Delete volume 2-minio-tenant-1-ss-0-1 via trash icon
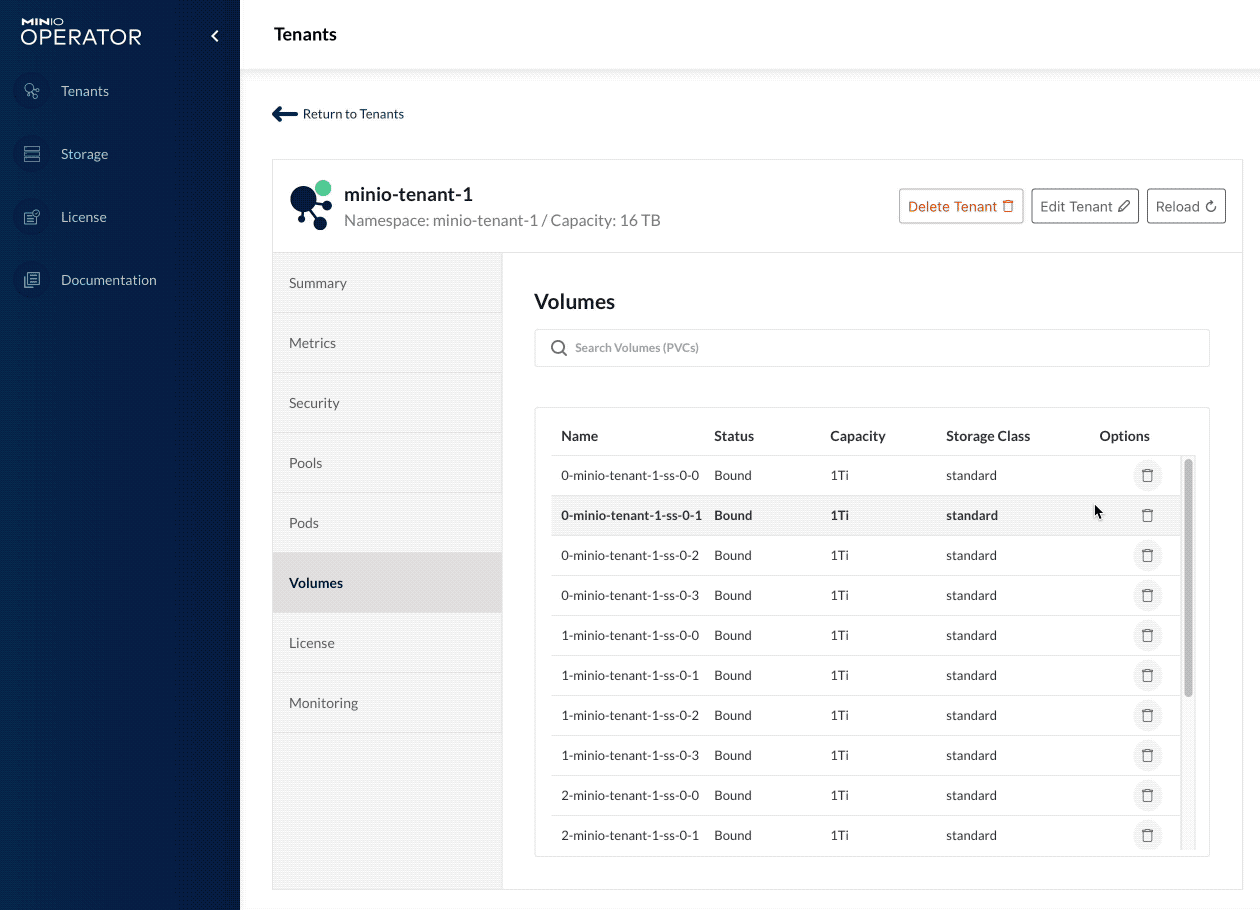Image resolution: width=1260 pixels, height=910 pixels. coord(1147,836)
